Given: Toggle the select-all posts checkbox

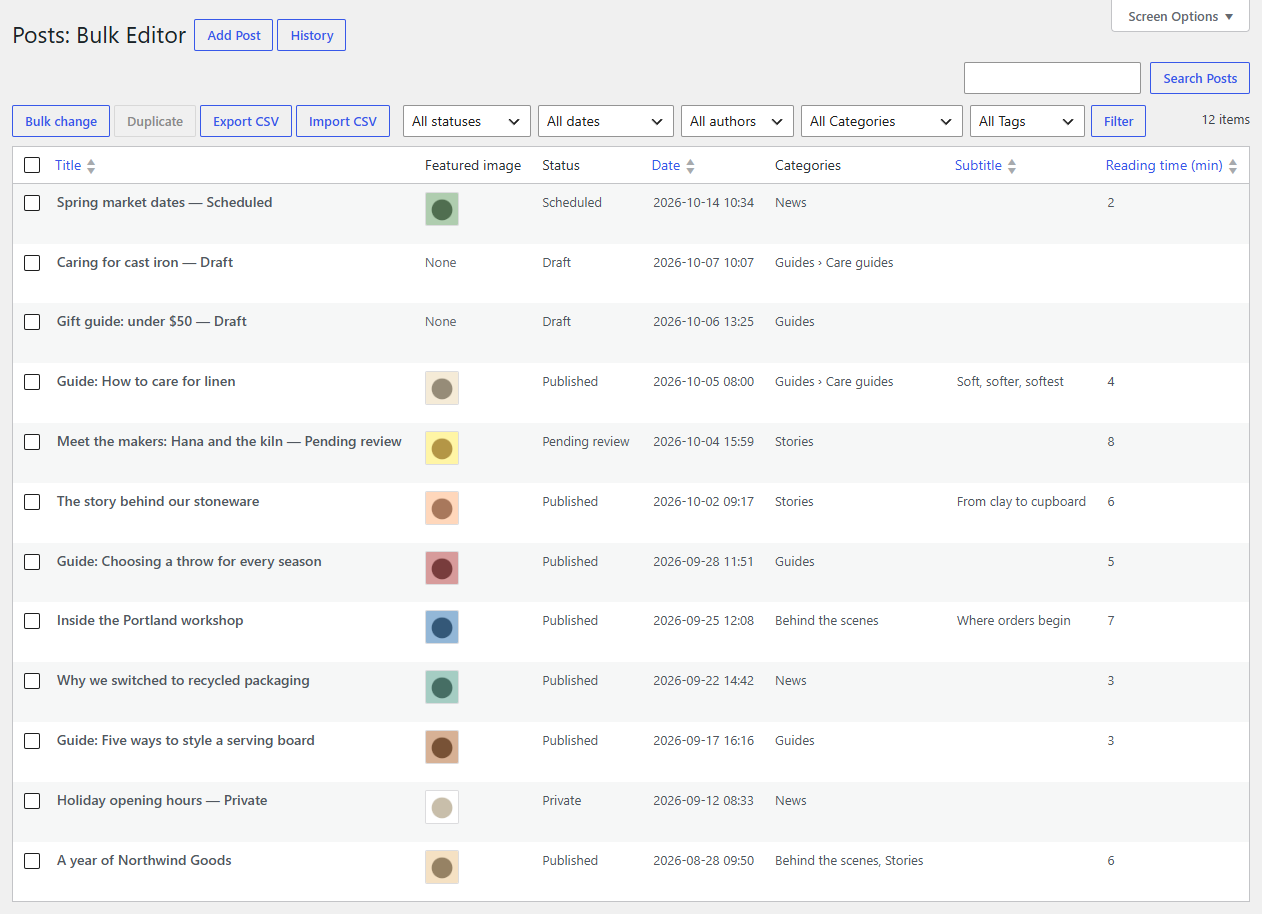Looking at the screenshot, I should click(32, 165).
